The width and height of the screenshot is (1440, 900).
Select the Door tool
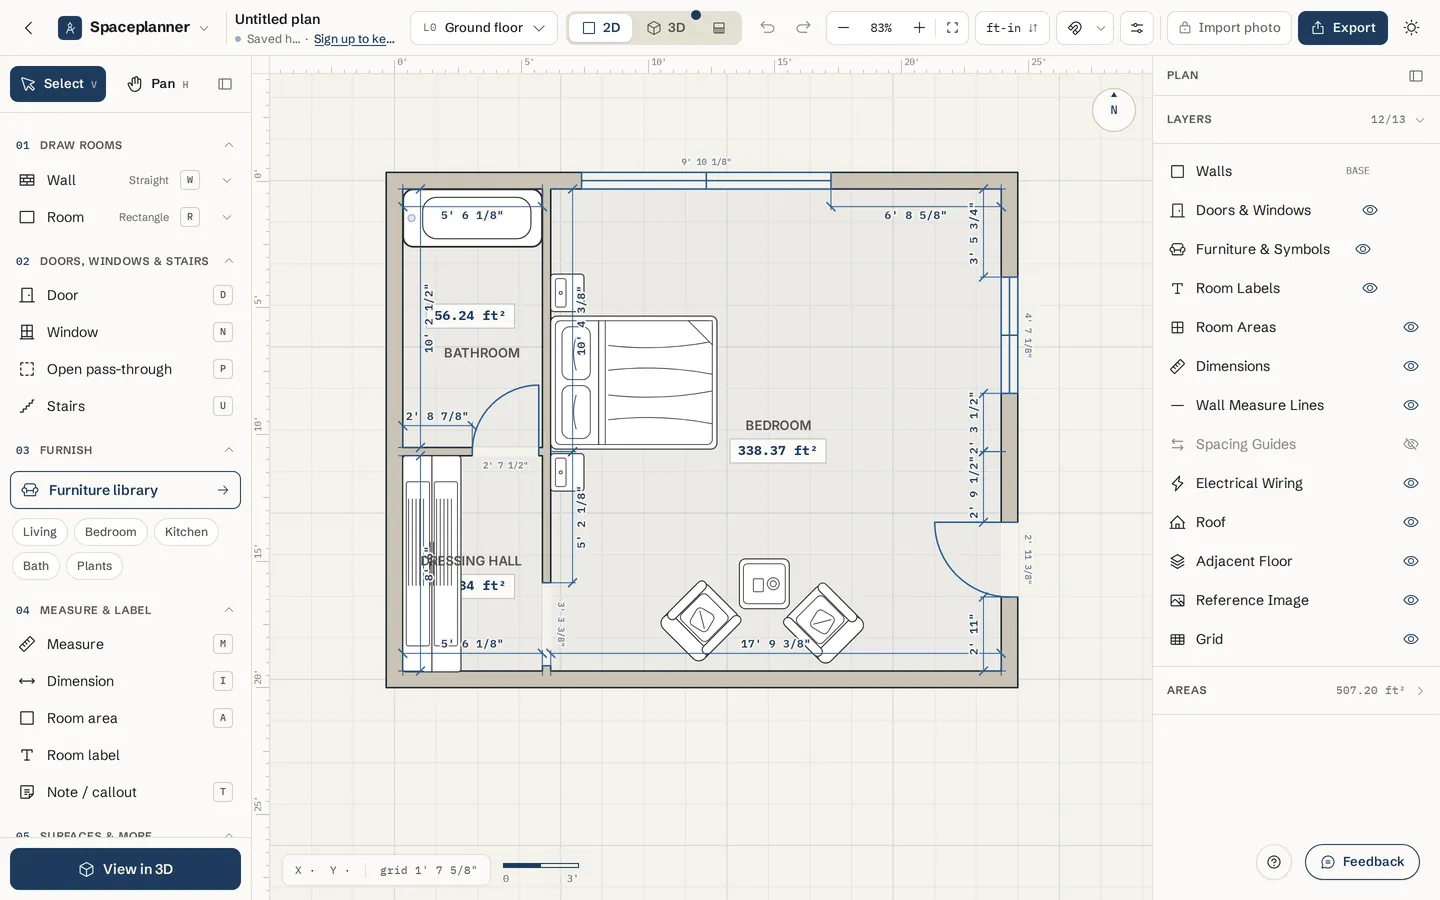(x=125, y=295)
